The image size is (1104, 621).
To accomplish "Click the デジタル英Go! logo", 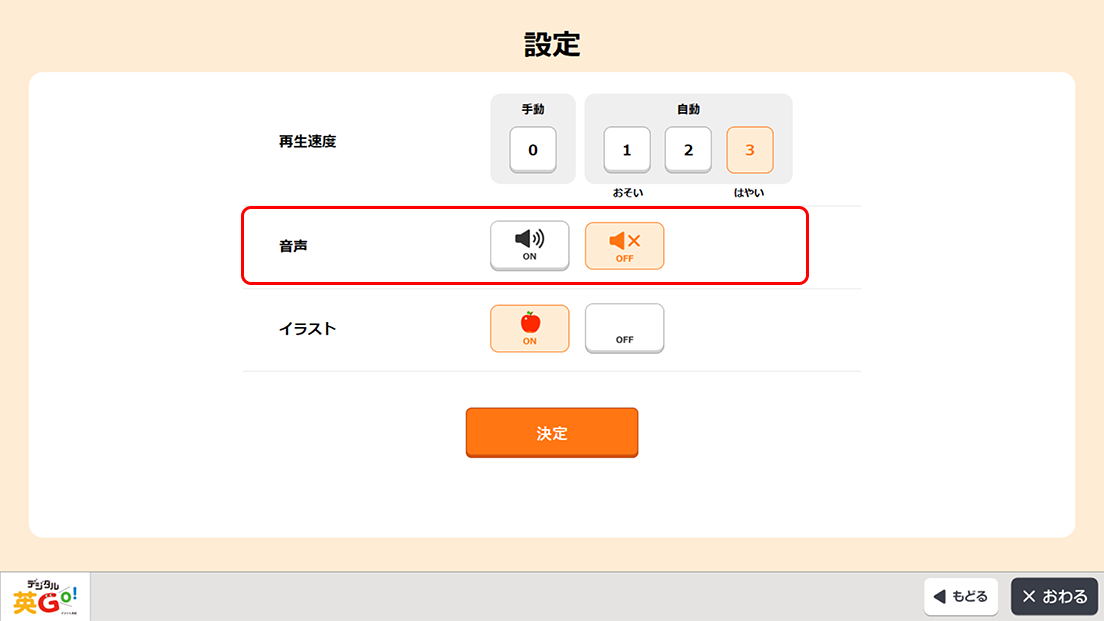I will [45, 597].
